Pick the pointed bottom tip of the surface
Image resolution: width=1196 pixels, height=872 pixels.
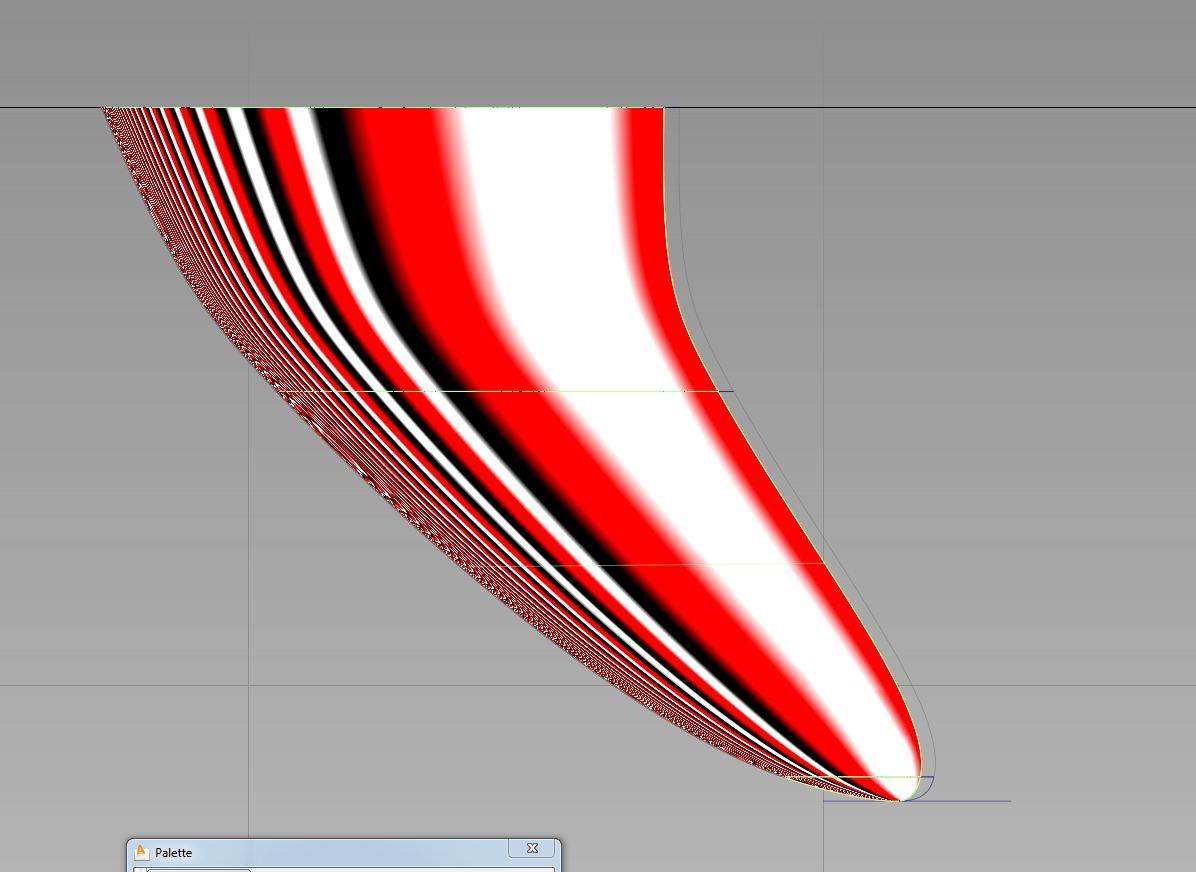[900, 799]
